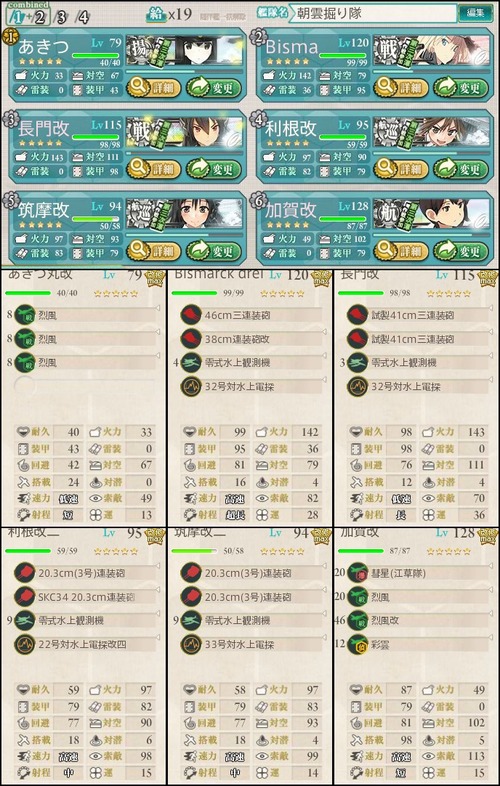Click 筑摩改's green HP bar

[x=96, y=219]
